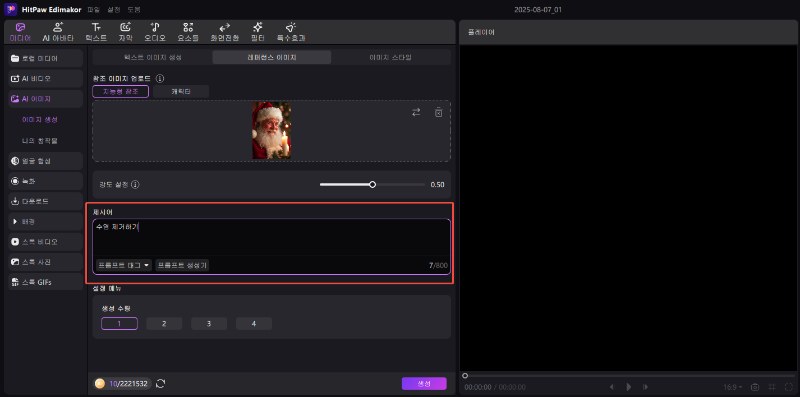Open the Transitions tool tab
This screenshot has height=397, width=800.
tap(224, 32)
